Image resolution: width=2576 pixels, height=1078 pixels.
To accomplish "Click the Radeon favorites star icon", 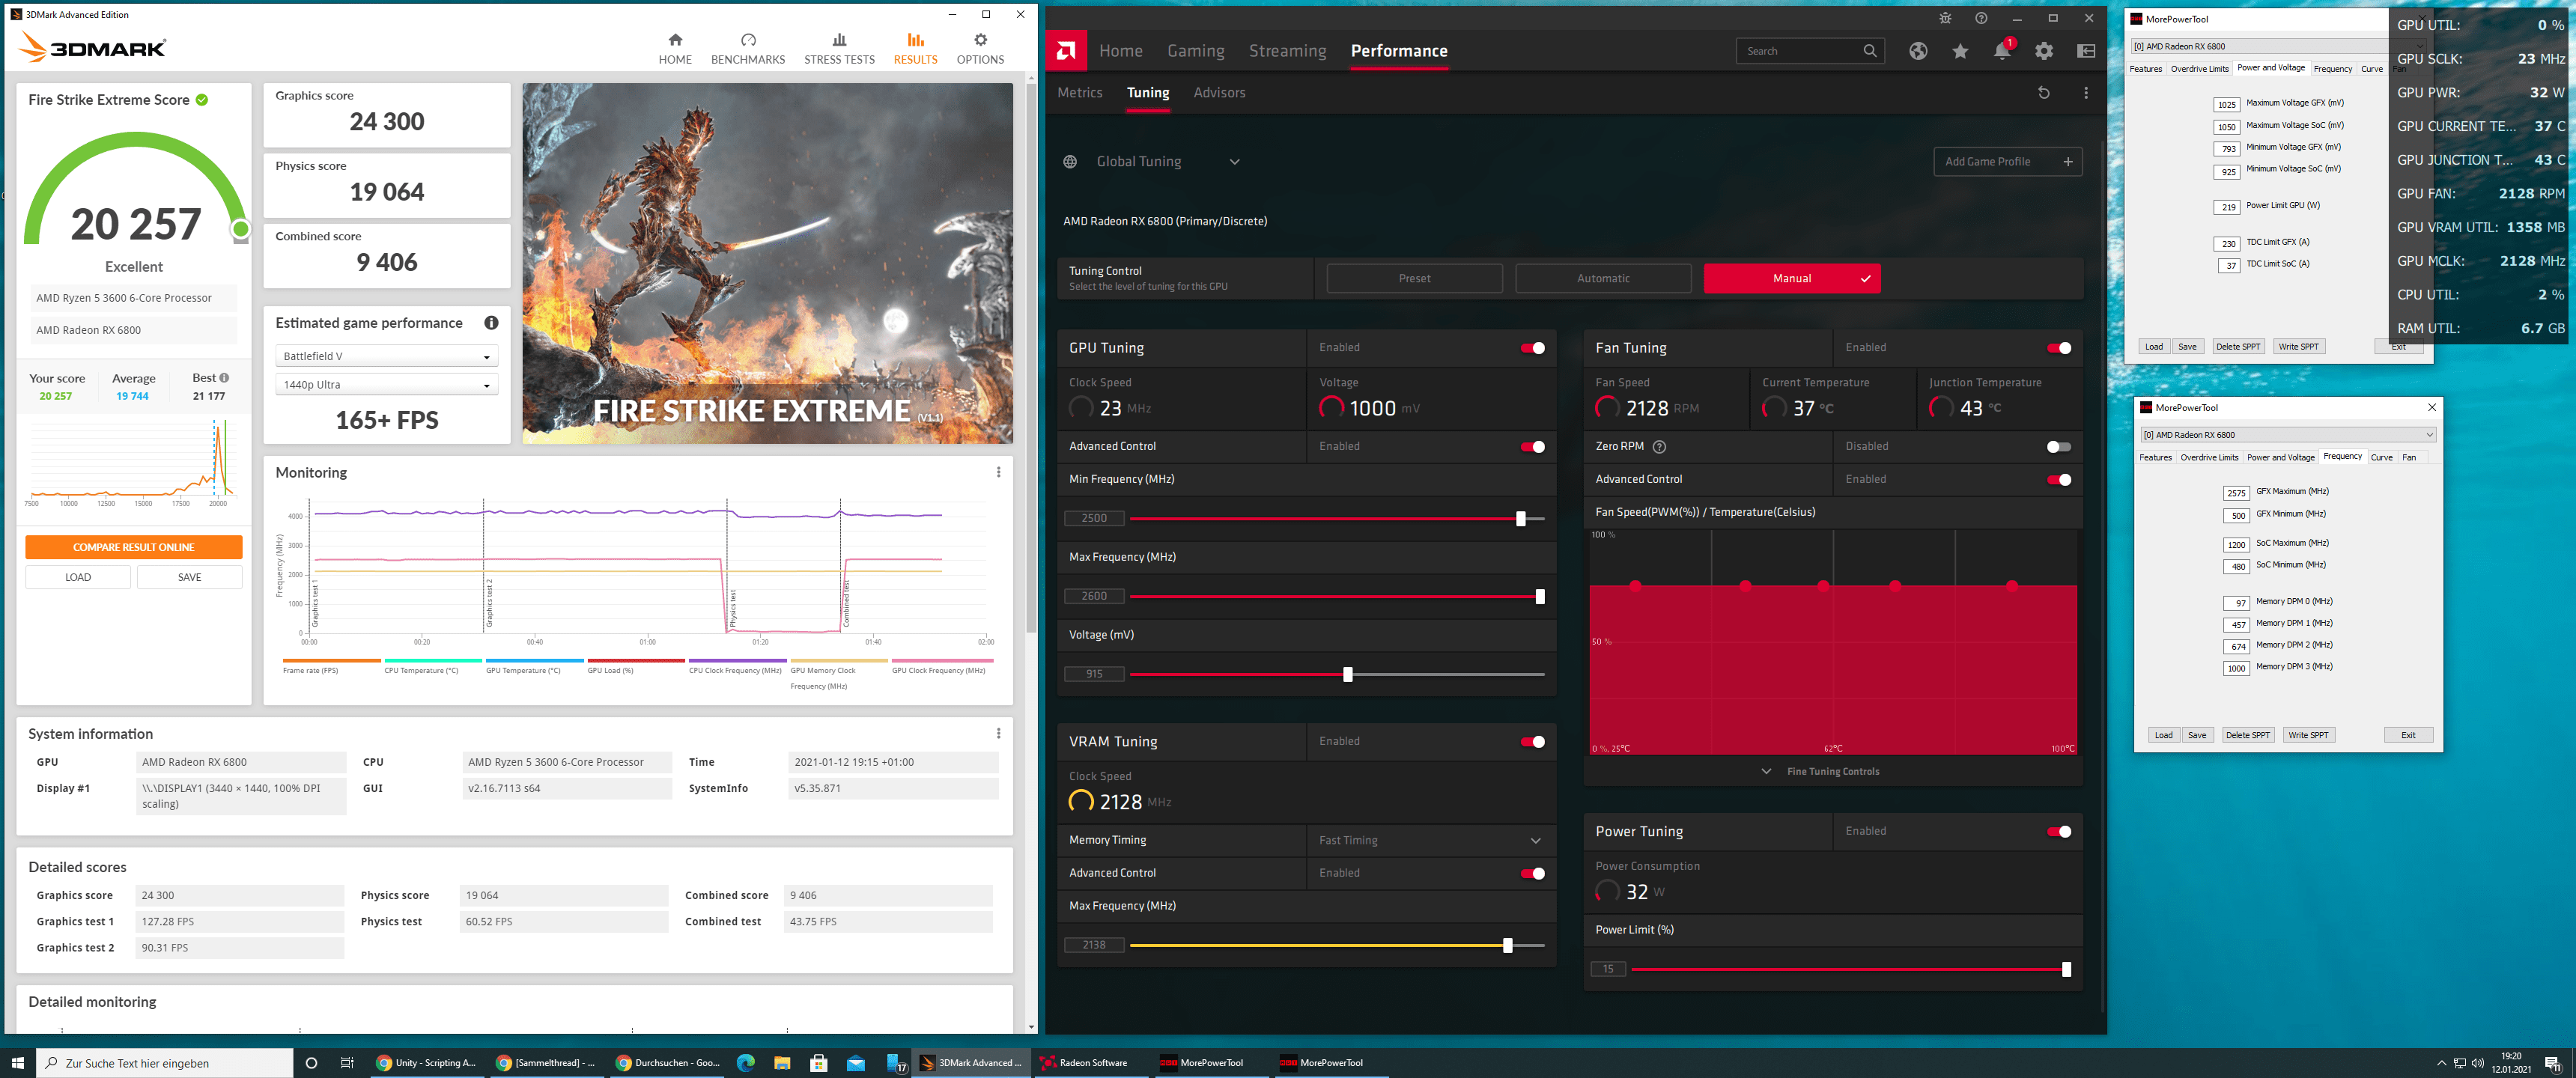I will (x=1959, y=51).
